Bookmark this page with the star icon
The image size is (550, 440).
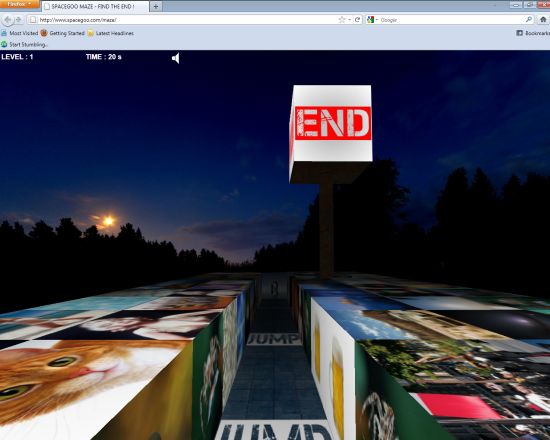click(x=341, y=20)
